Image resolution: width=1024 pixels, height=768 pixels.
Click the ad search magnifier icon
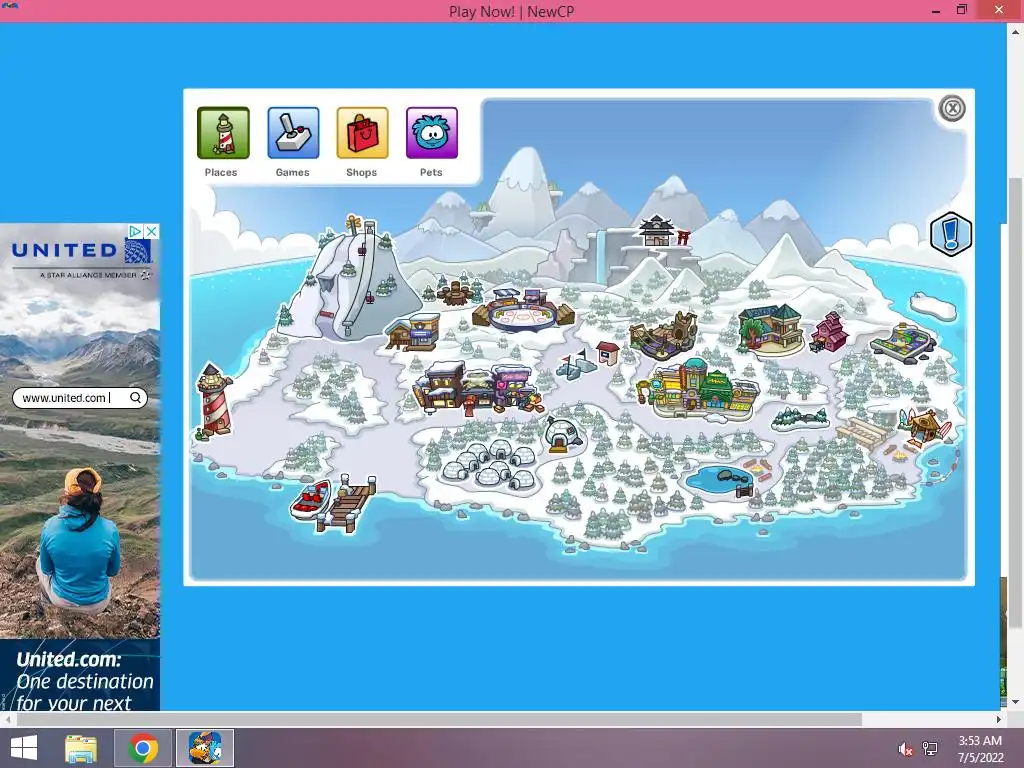click(x=135, y=398)
